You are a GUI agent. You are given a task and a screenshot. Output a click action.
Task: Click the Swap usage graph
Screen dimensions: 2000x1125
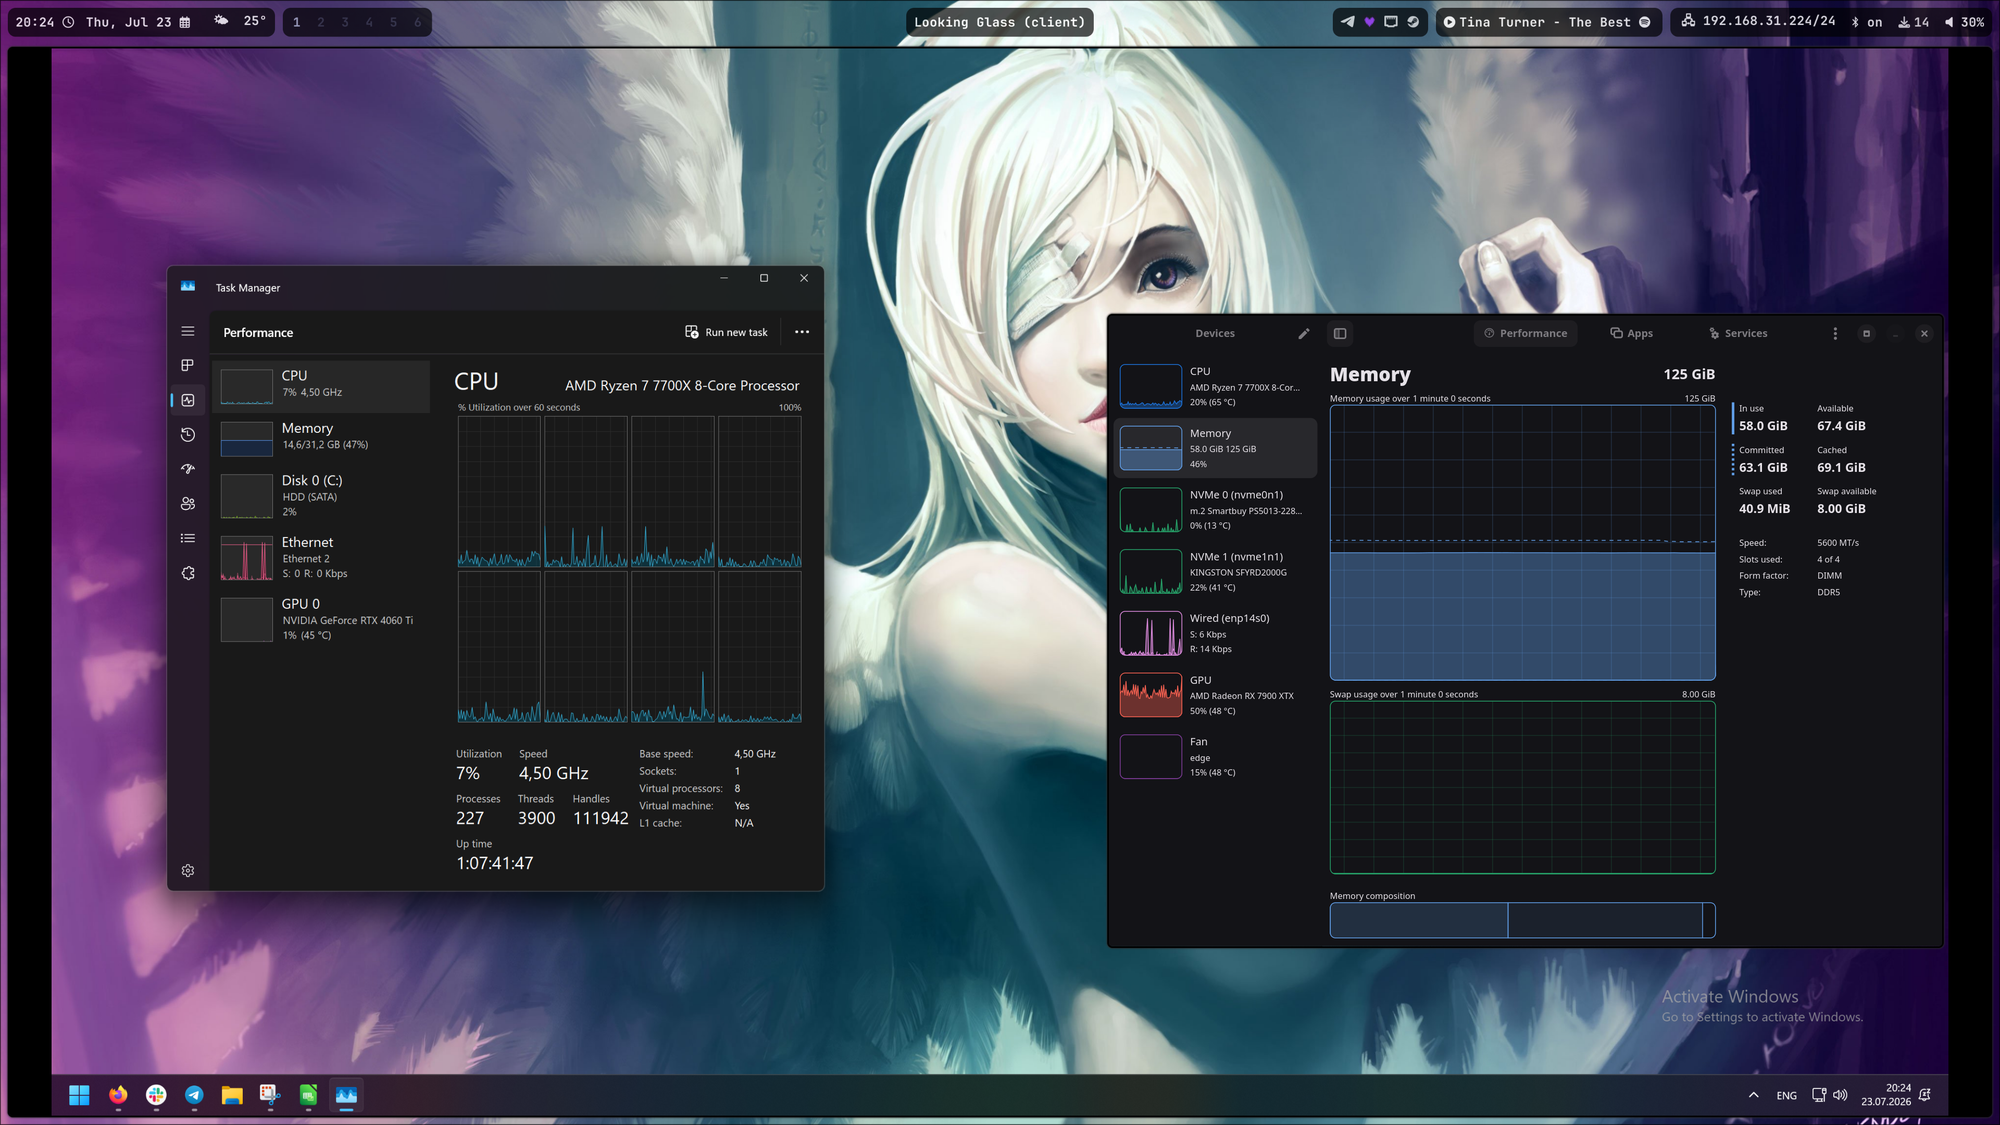point(1522,787)
